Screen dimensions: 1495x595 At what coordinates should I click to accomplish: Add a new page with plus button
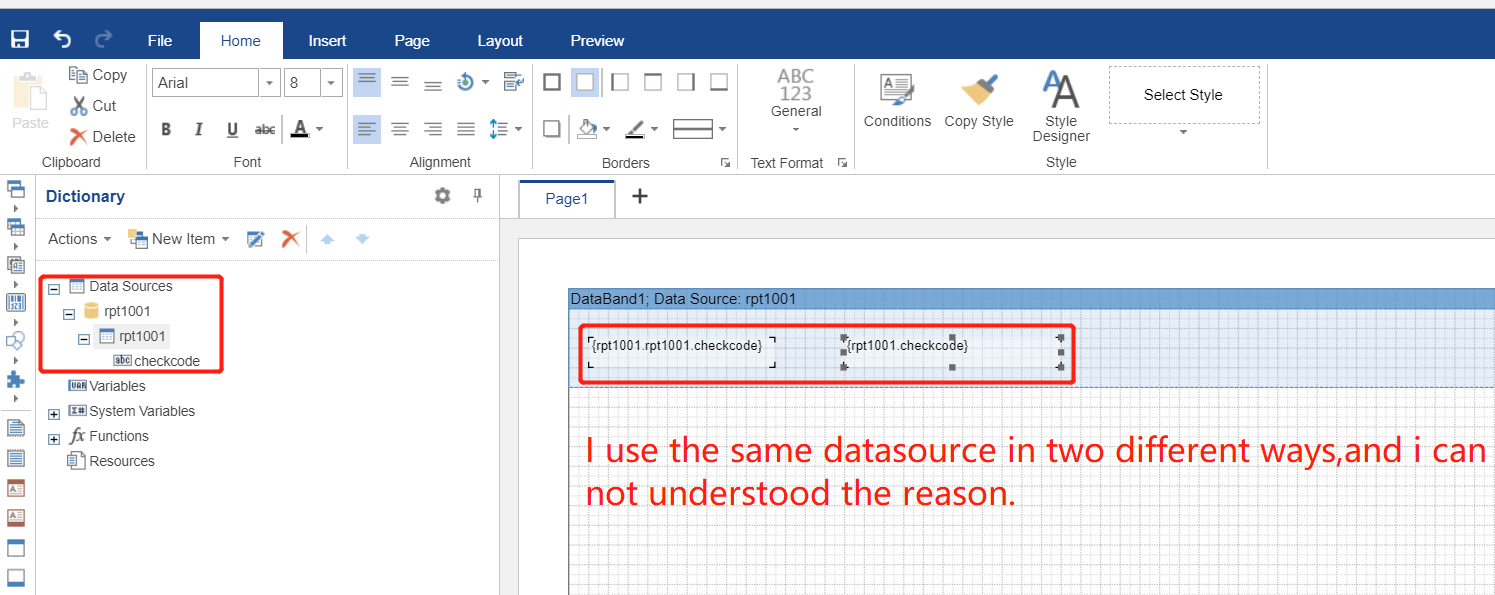coord(640,196)
